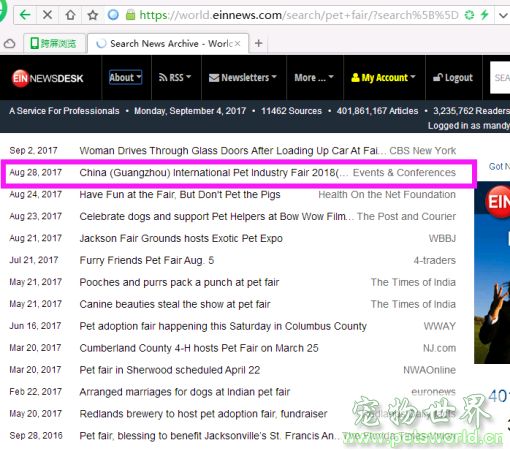Open a new tab with the plus button

tap(258, 43)
